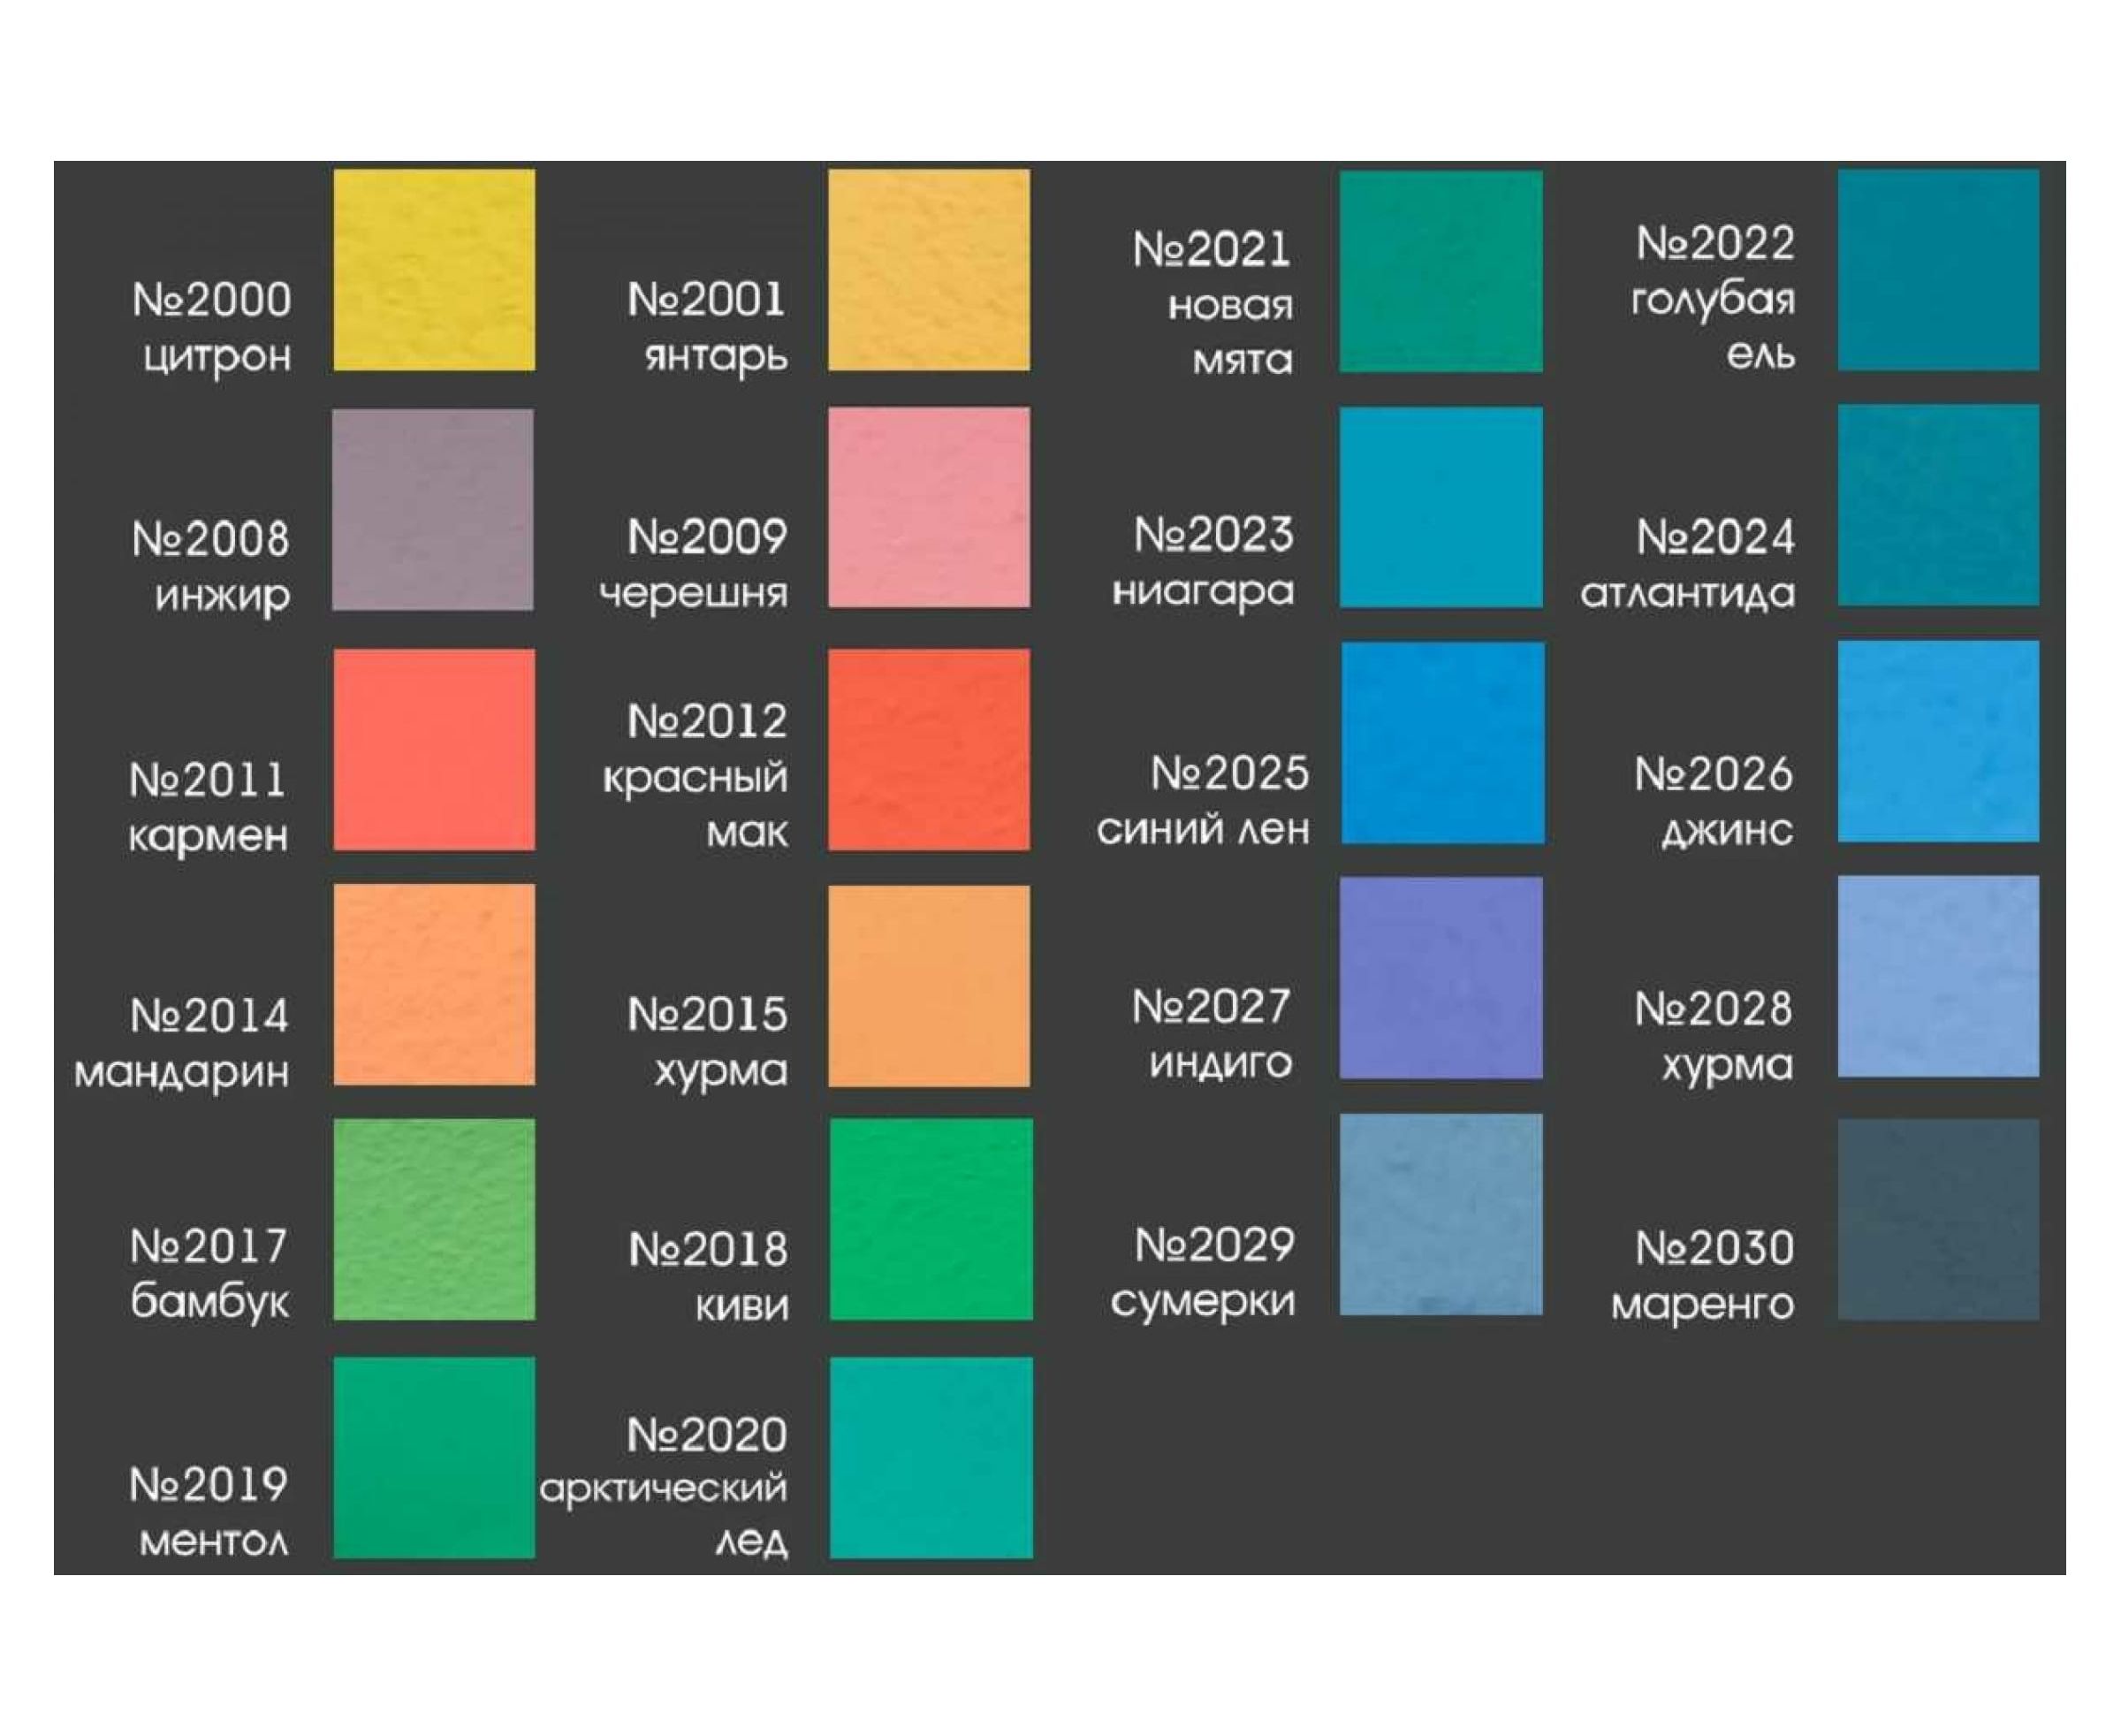Screen dimensions: 2121x1736
Task: Pick the №2021 новая мята swatch
Action: 1440,272
